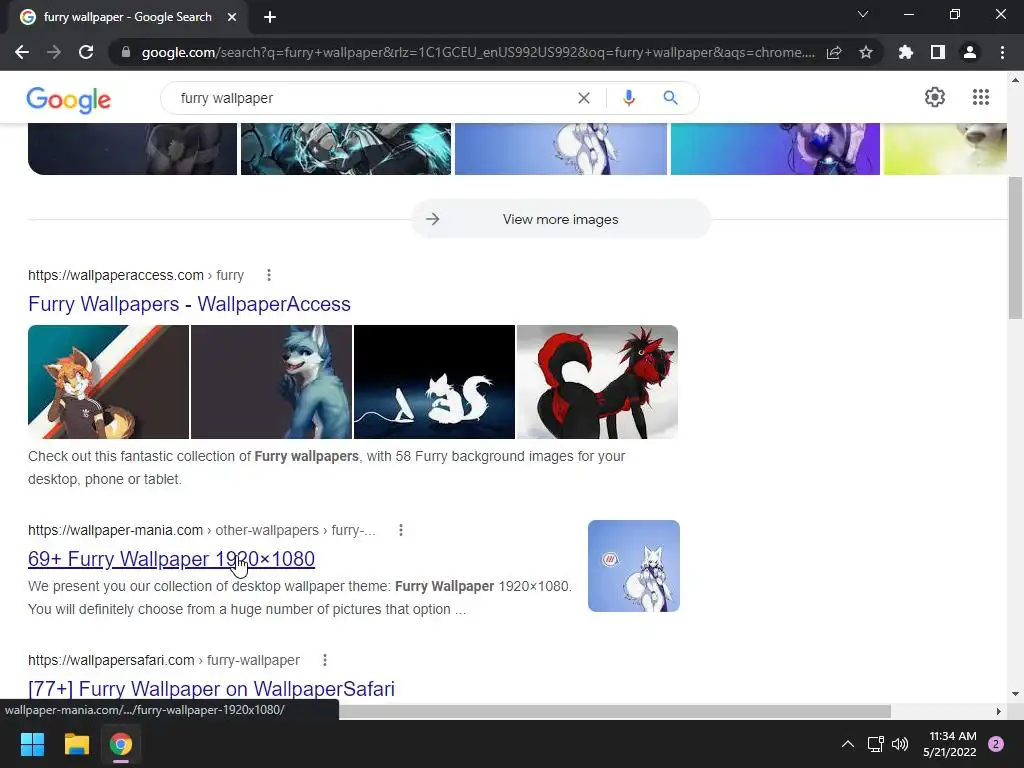Viewport: 1024px width, 768px height.
Task: Click the scrollbar down arrow
Action: coord(1015,694)
